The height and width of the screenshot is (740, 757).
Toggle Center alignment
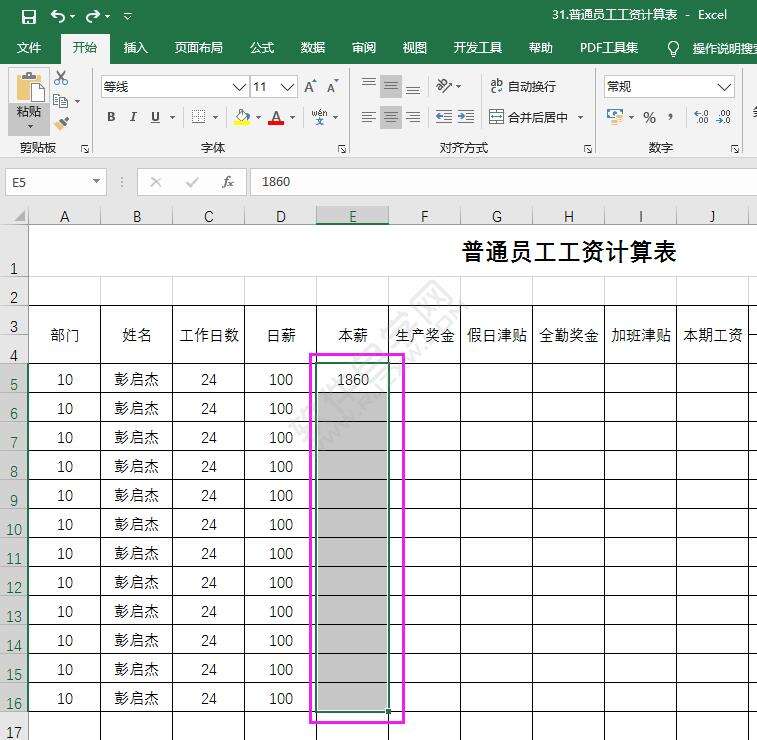pyautogui.click(x=391, y=117)
